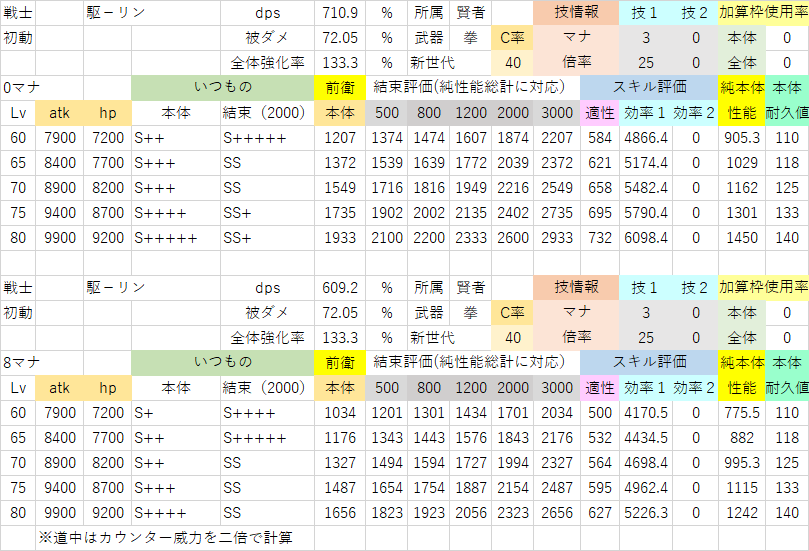Click the cell showing 1374

click(386, 138)
